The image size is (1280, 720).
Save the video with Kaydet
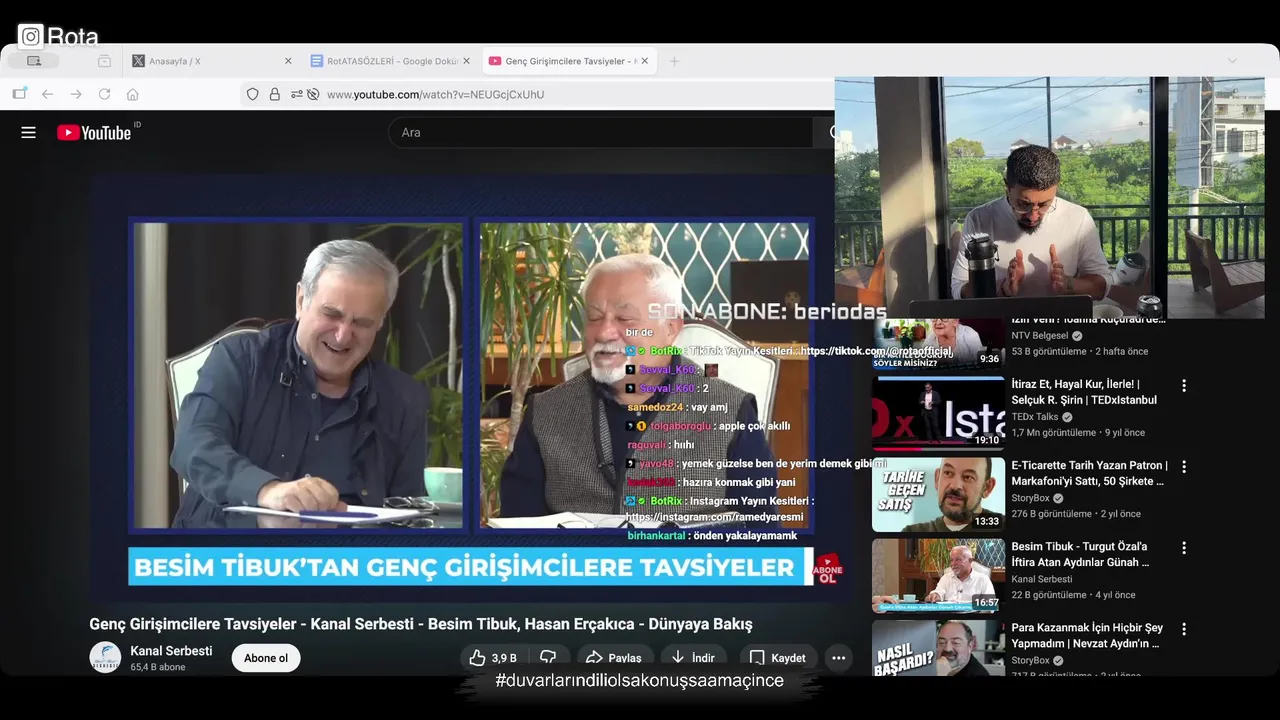click(778, 658)
